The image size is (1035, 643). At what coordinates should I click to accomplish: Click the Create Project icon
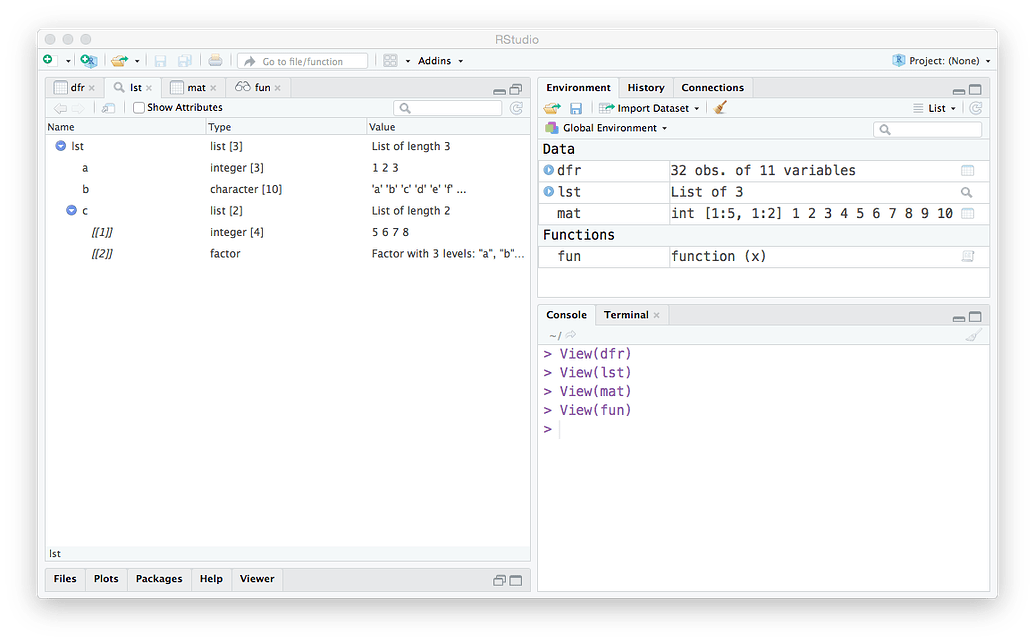pyautogui.click(x=88, y=61)
